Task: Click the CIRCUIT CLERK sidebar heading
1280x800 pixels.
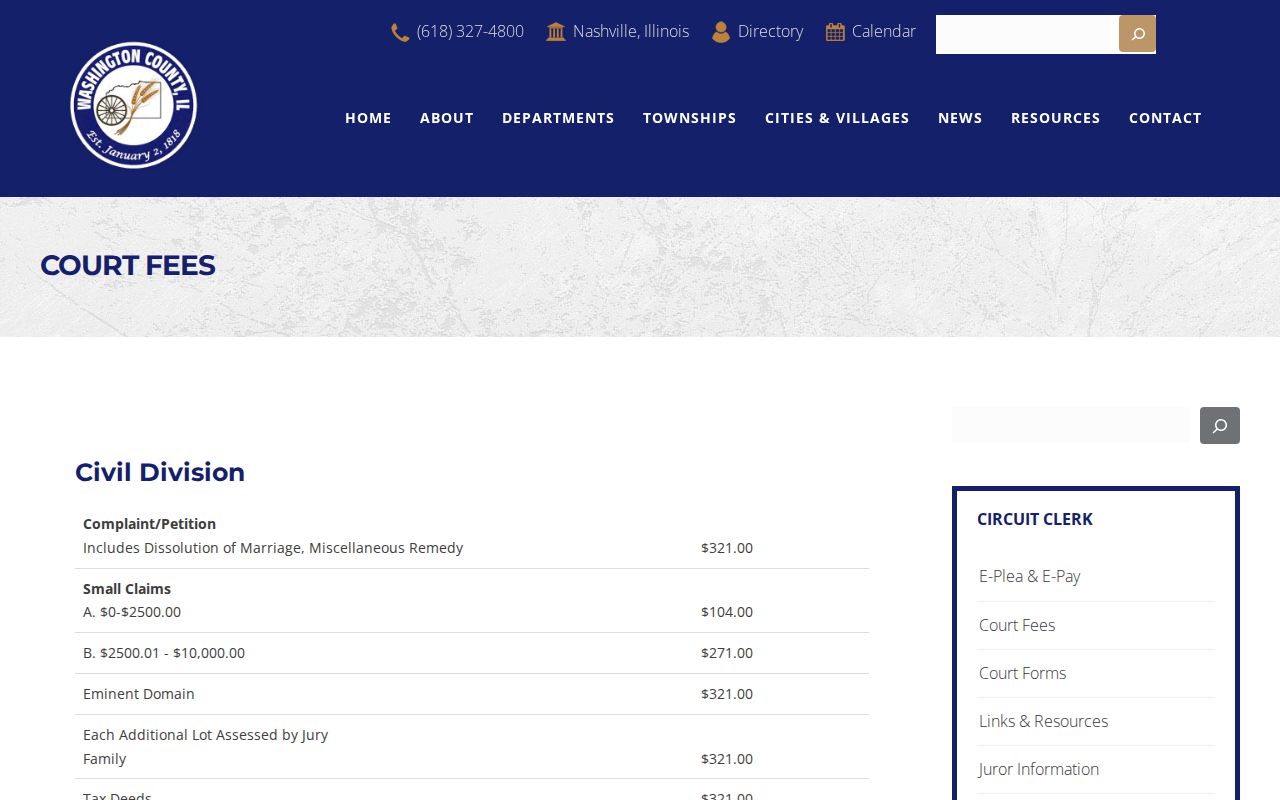Action: 1035,519
